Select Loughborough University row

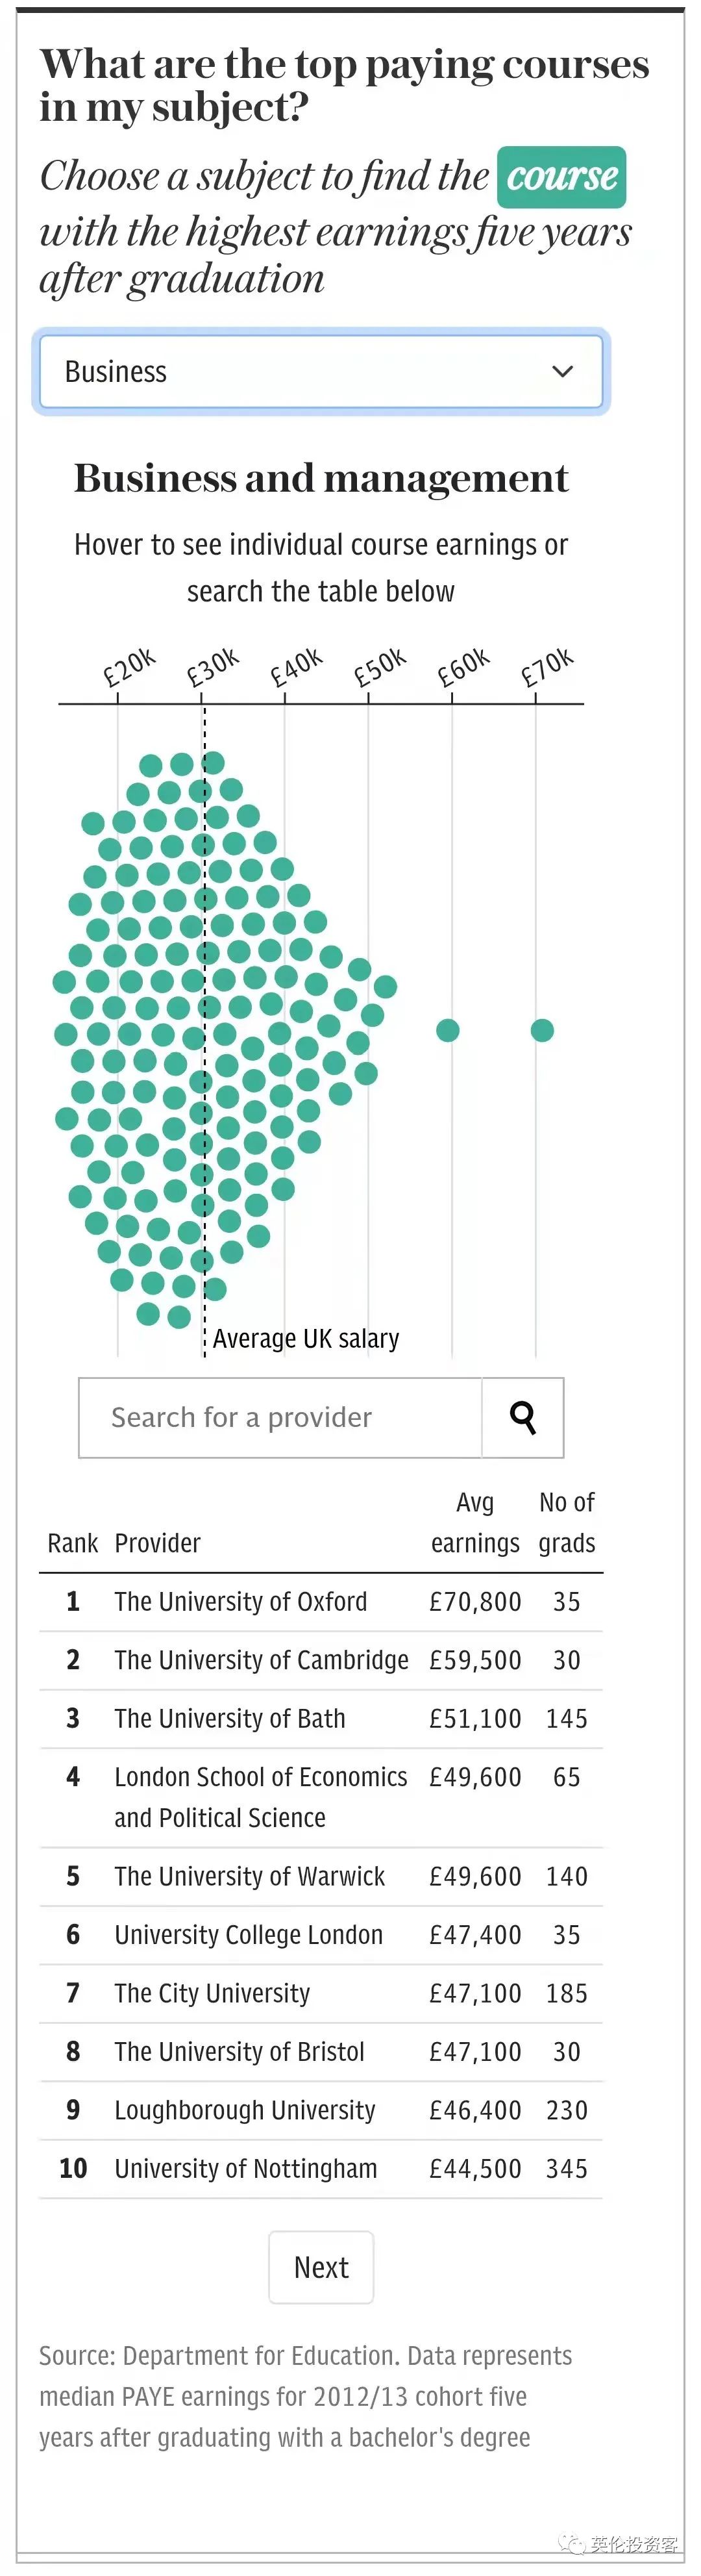(x=321, y=2111)
